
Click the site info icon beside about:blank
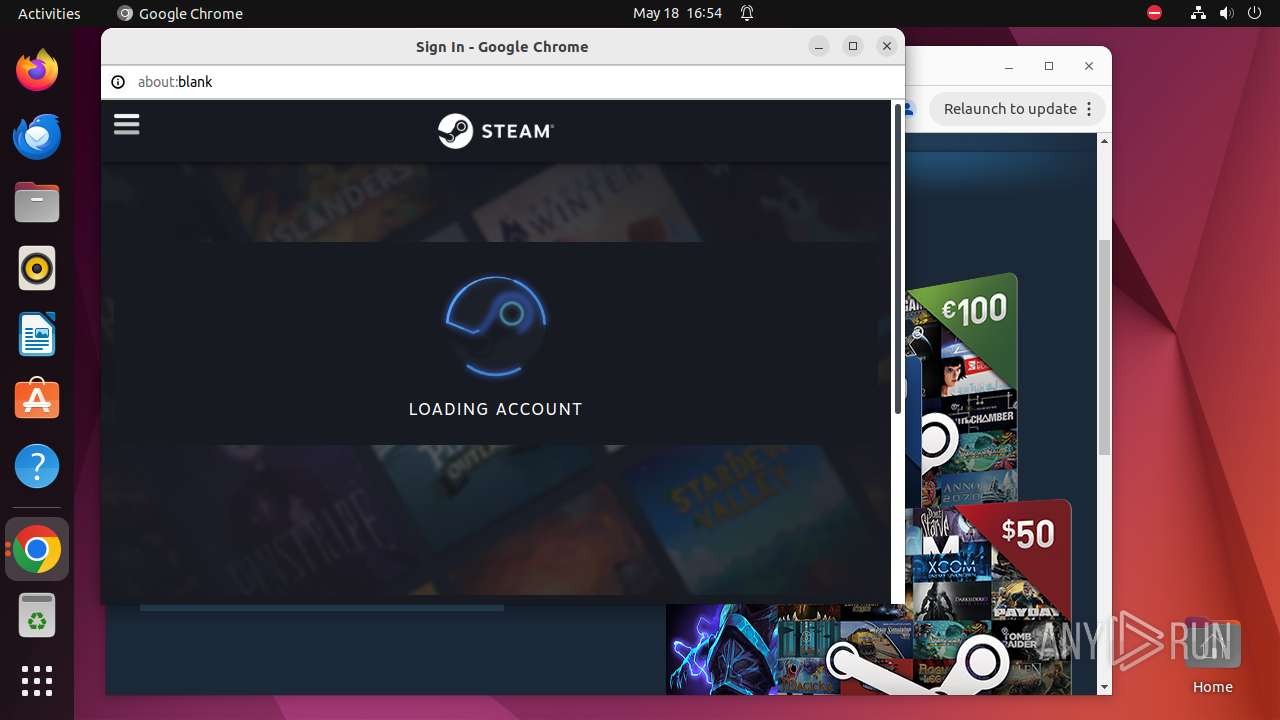[x=118, y=82]
